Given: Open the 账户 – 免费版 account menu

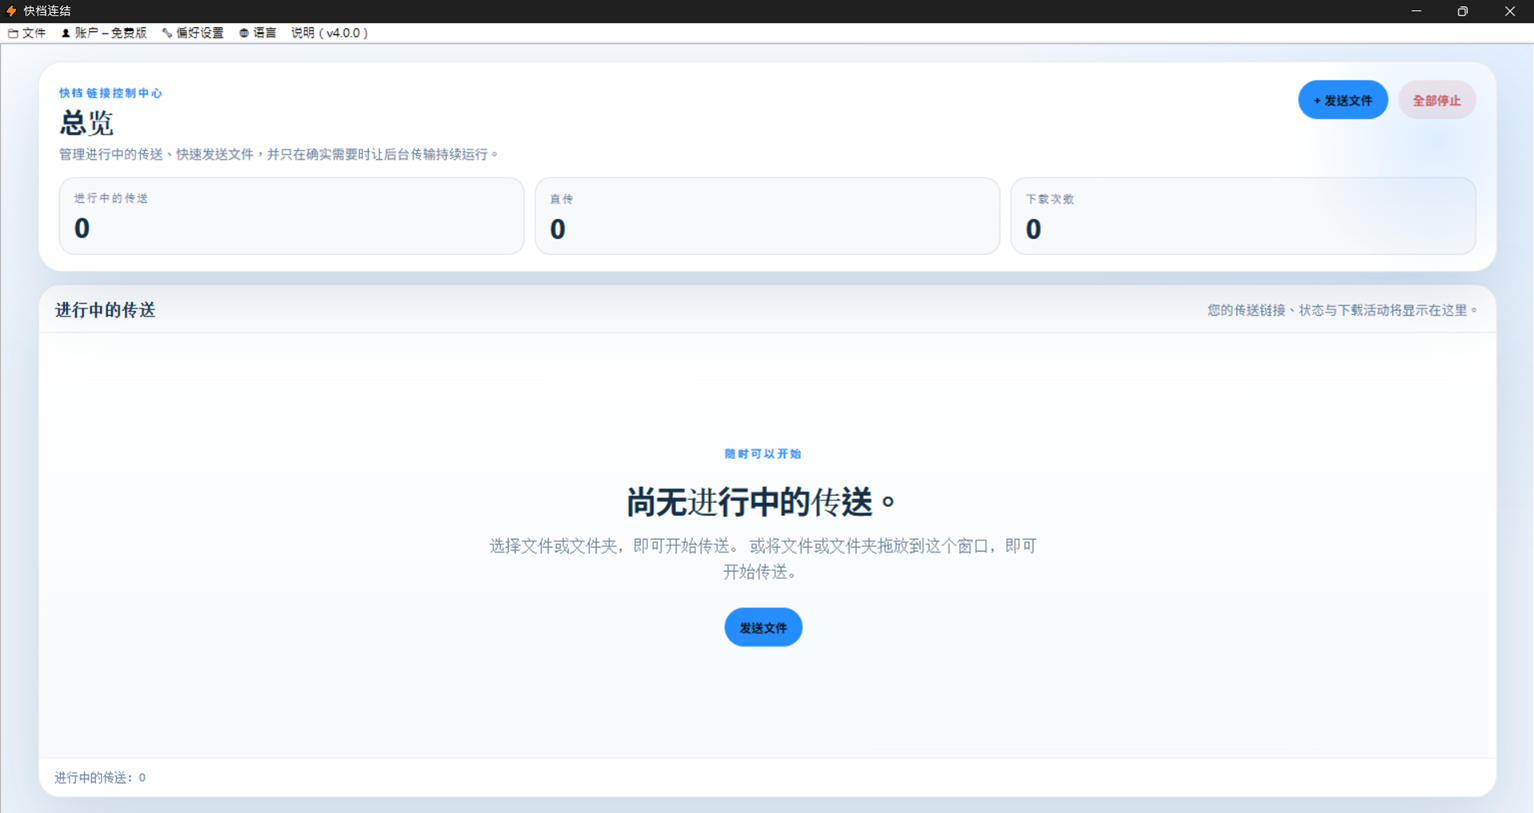Looking at the screenshot, I should (104, 33).
